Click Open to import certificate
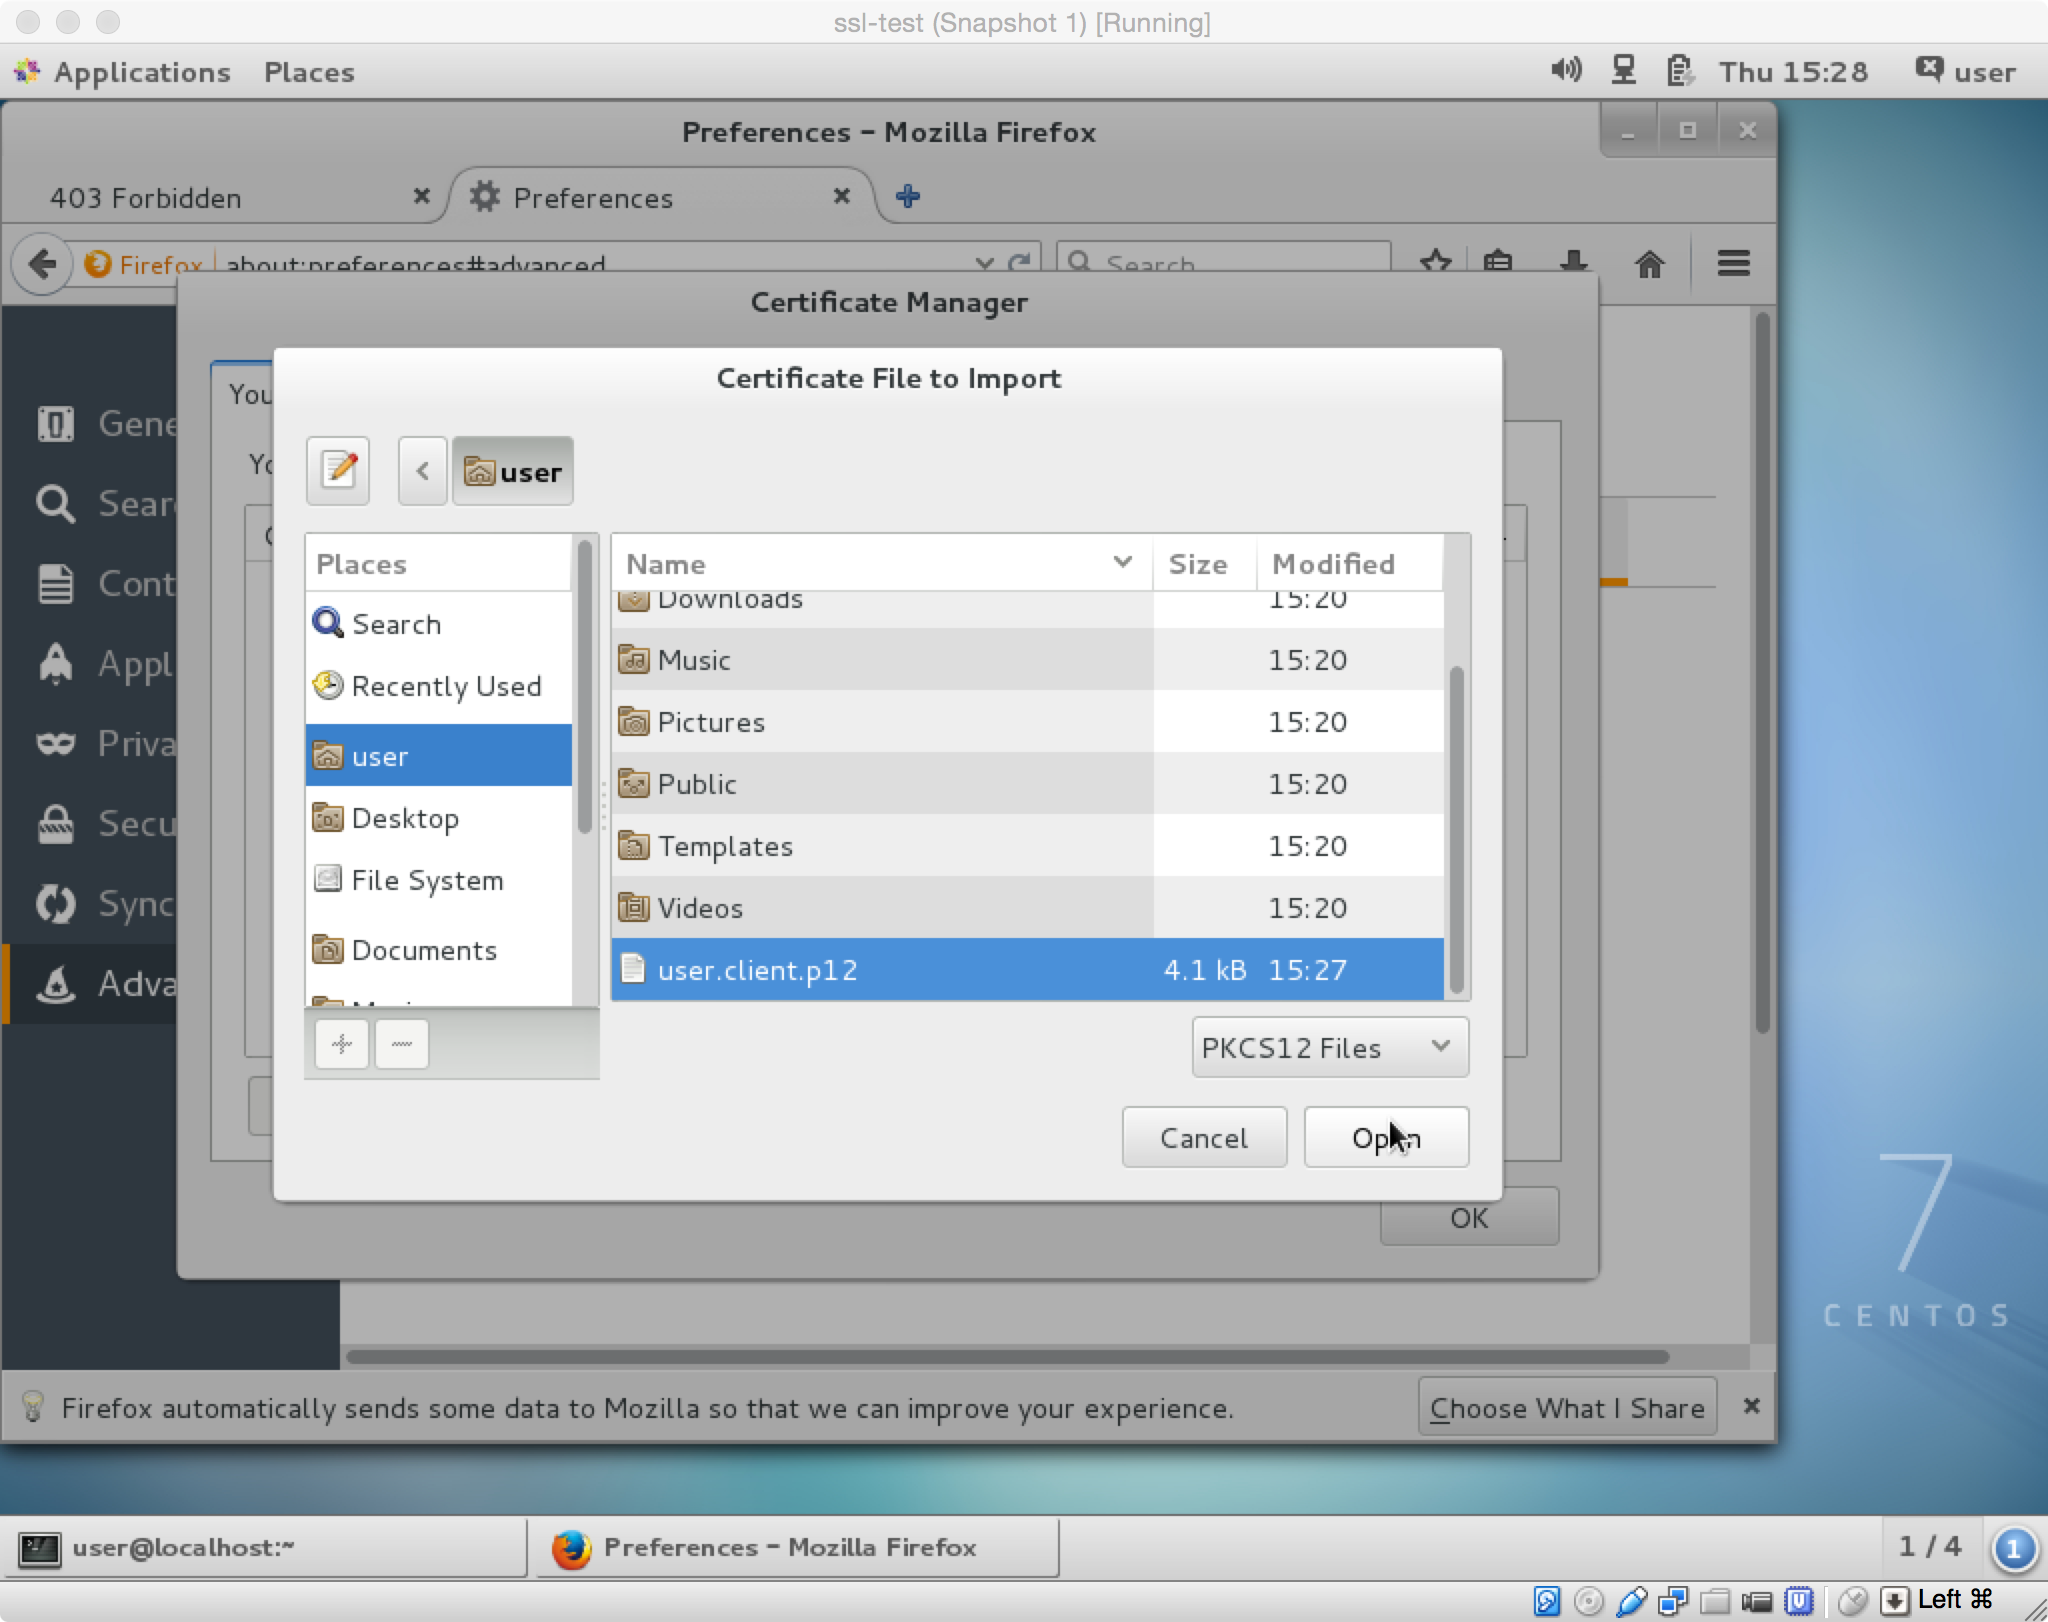Screen dimensions: 2048x1622 tap(1386, 1137)
